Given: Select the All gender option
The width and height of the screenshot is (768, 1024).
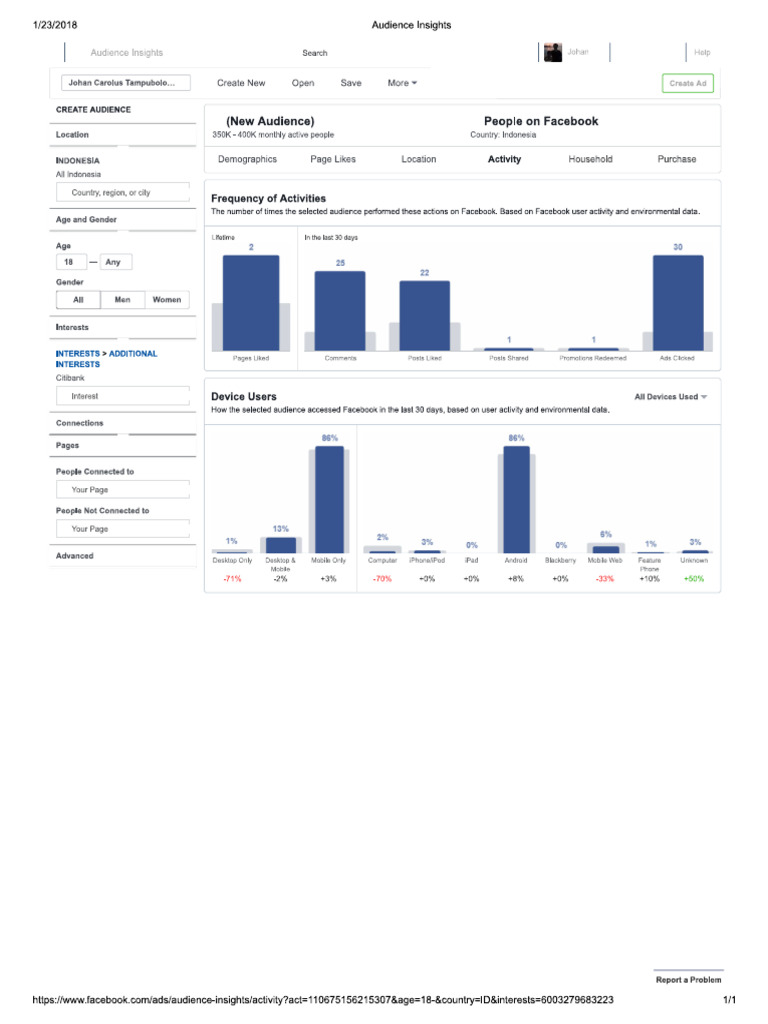Looking at the screenshot, I should point(78,300).
